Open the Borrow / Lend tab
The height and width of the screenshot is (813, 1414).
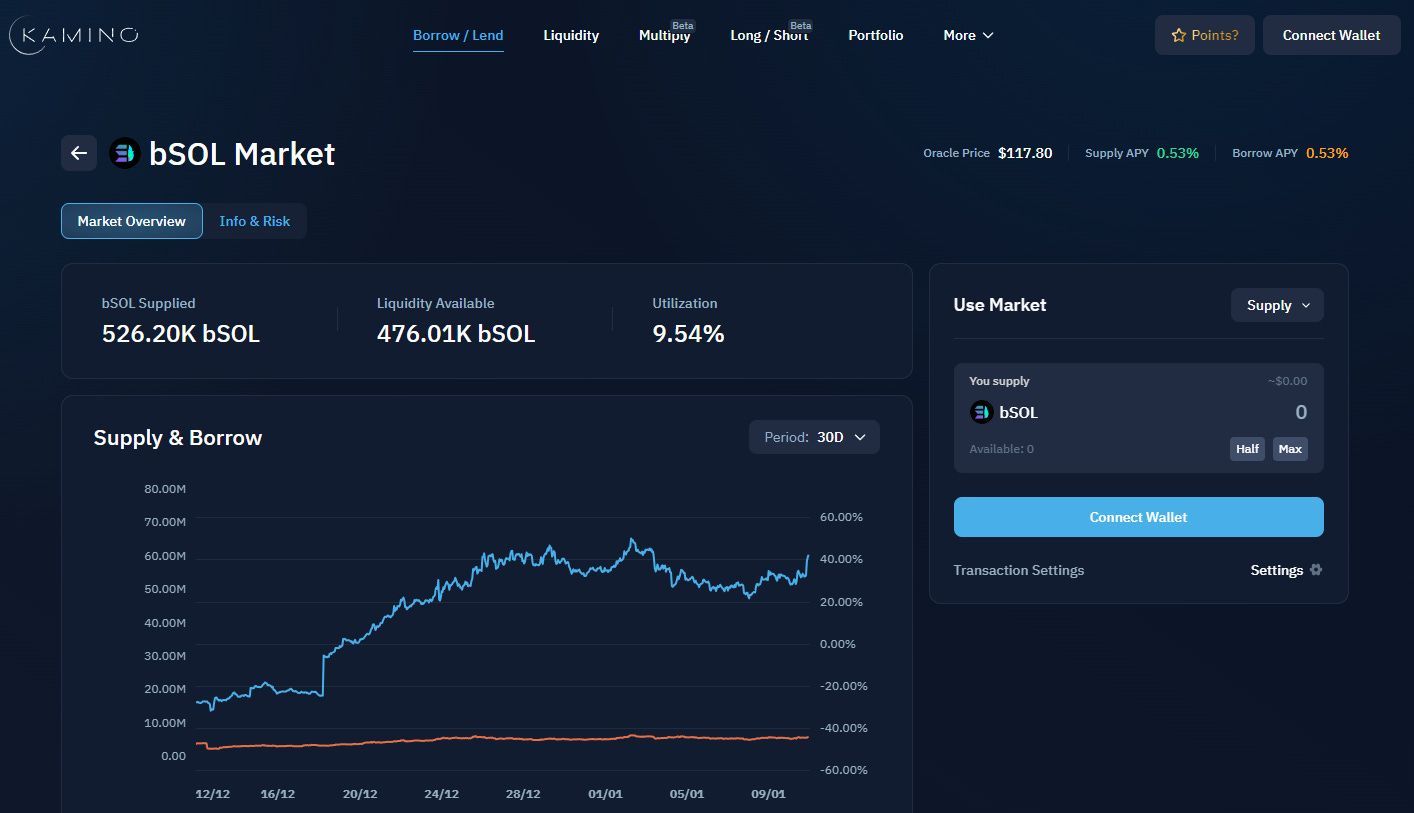click(458, 35)
